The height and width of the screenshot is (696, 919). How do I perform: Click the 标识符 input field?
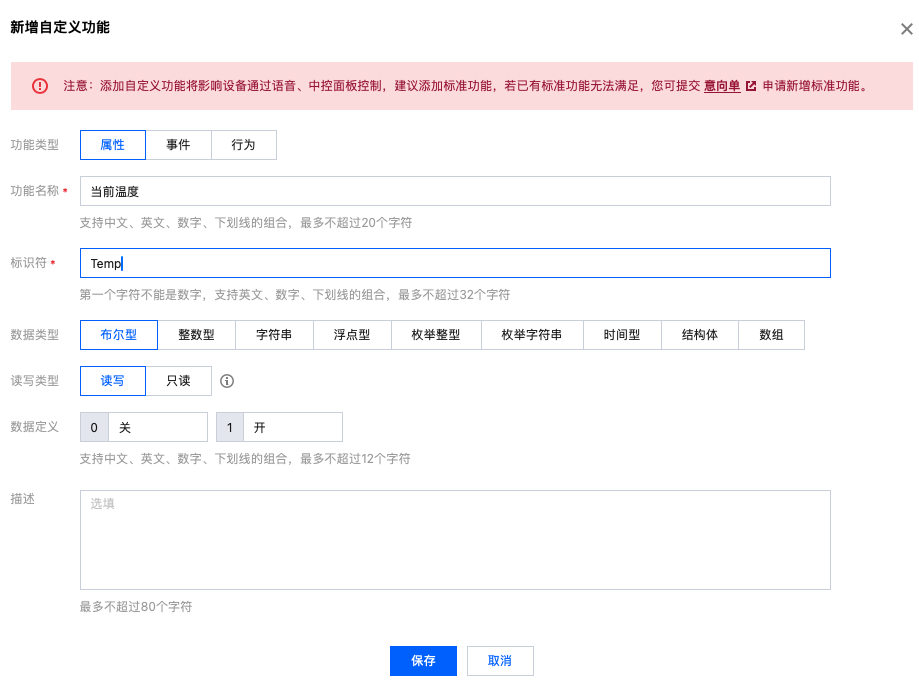click(455, 263)
